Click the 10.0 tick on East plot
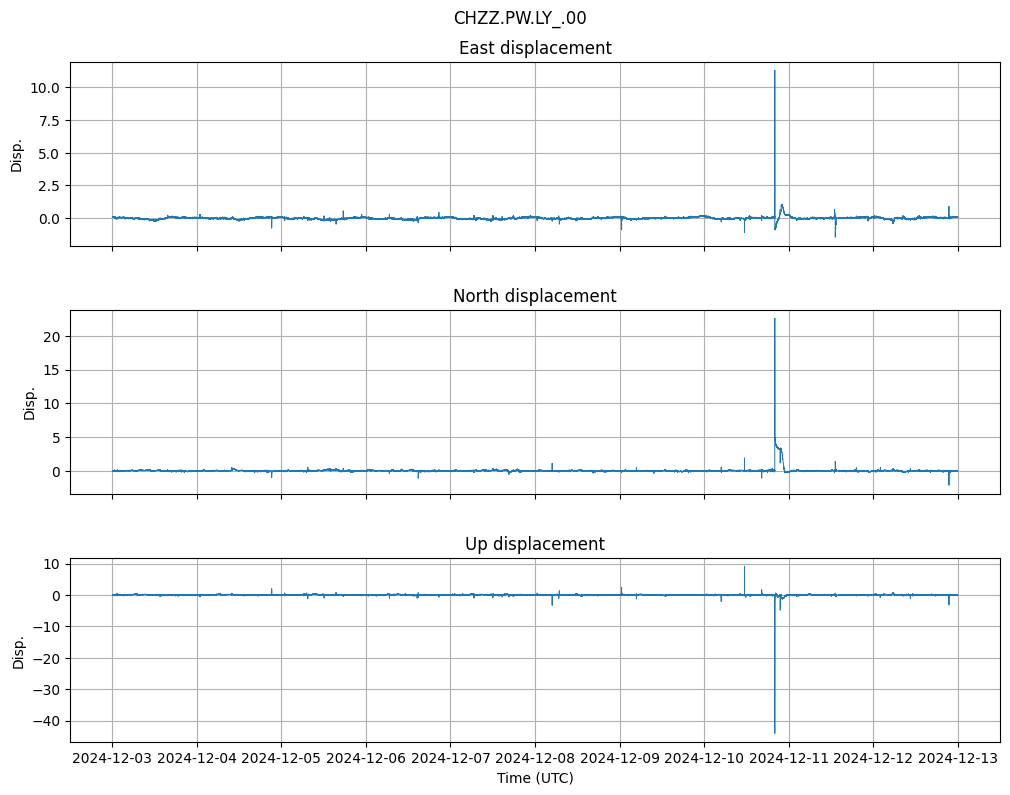This screenshot has height=795, width=1010. pyautogui.click(x=45, y=88)
